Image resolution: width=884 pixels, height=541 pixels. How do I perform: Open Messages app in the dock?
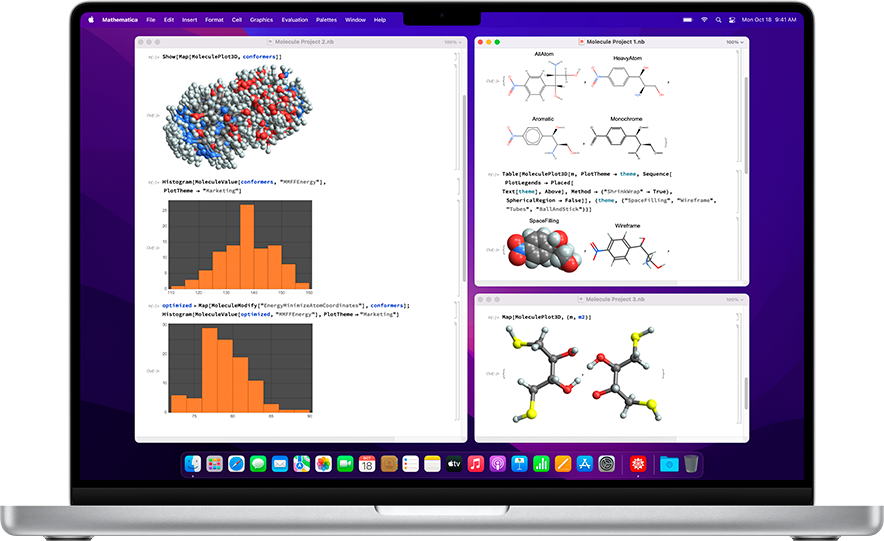pos(258,464)
